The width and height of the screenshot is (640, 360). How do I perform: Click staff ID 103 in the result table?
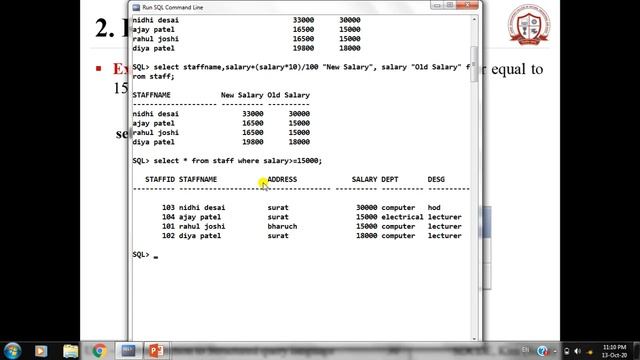[x=168, y=208]
